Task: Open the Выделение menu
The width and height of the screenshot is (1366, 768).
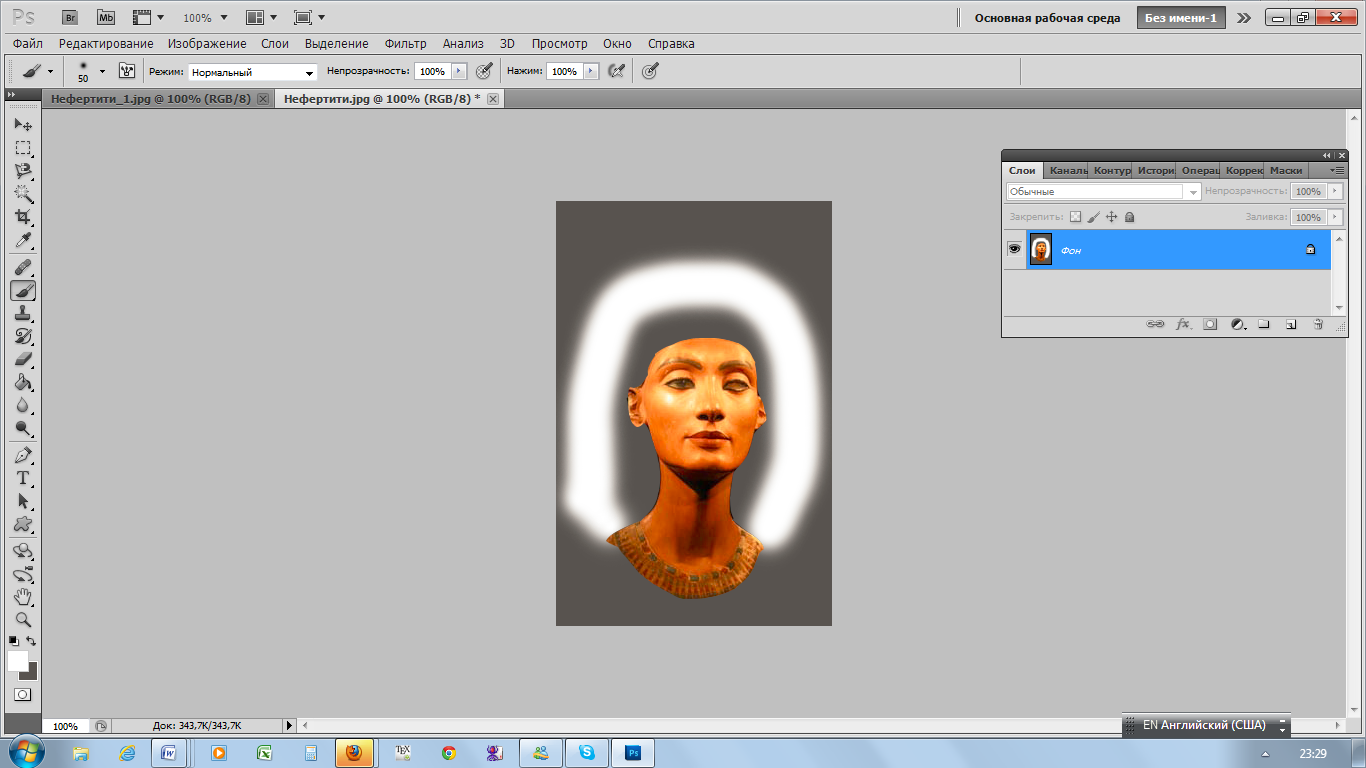Action: point(336,44)
